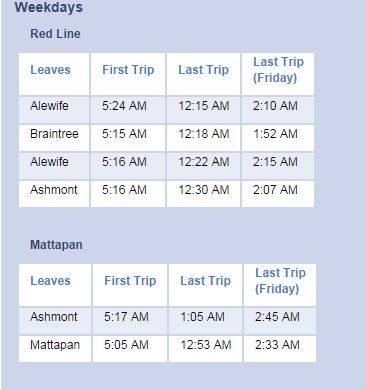The height and width of the screenshot is (390, 366).
Task: Click the 5:05 AM Mattapan first trip
Action: point(126,345)
